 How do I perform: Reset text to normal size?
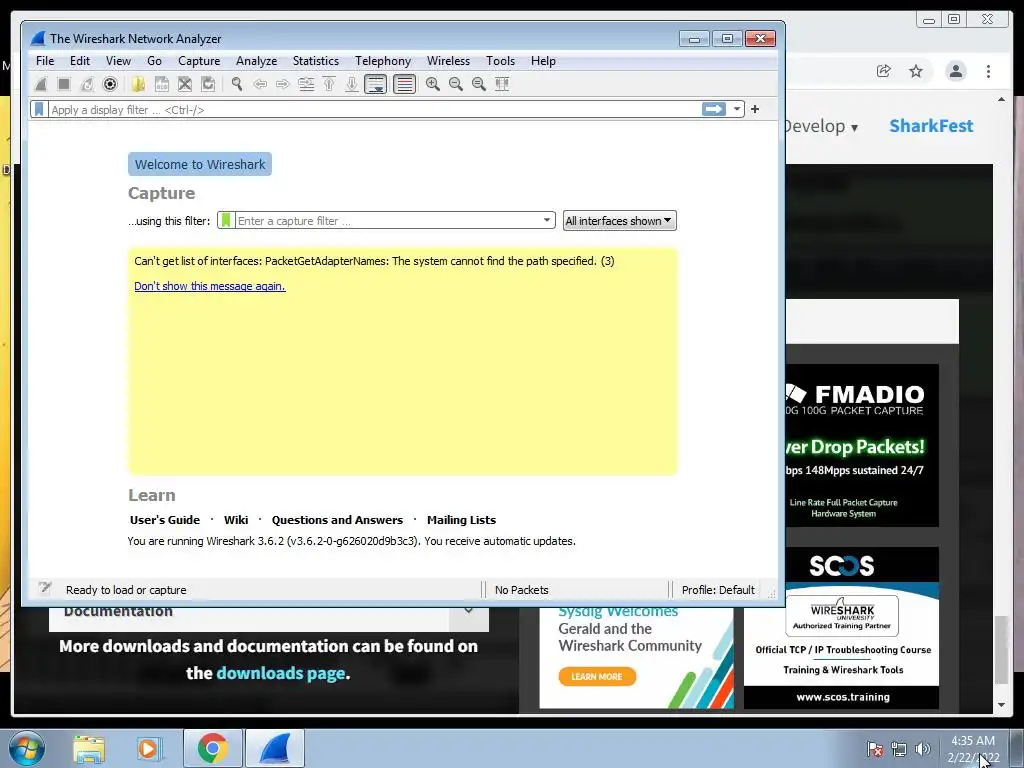[479, 84]
